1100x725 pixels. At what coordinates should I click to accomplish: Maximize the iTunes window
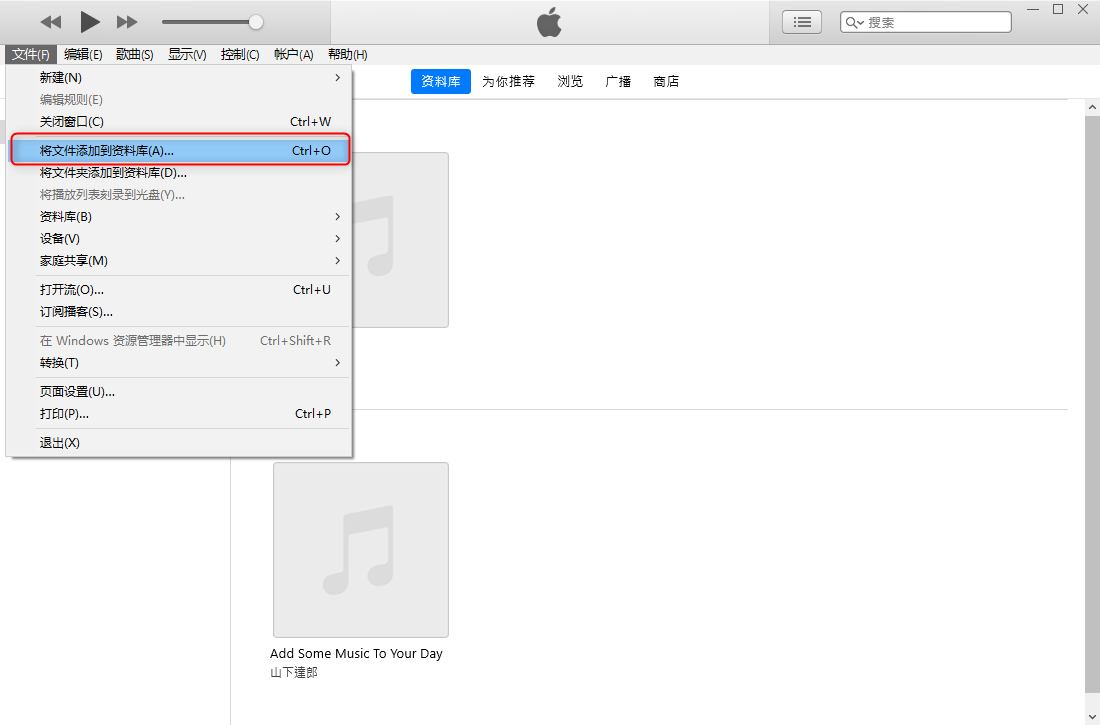1059,9
